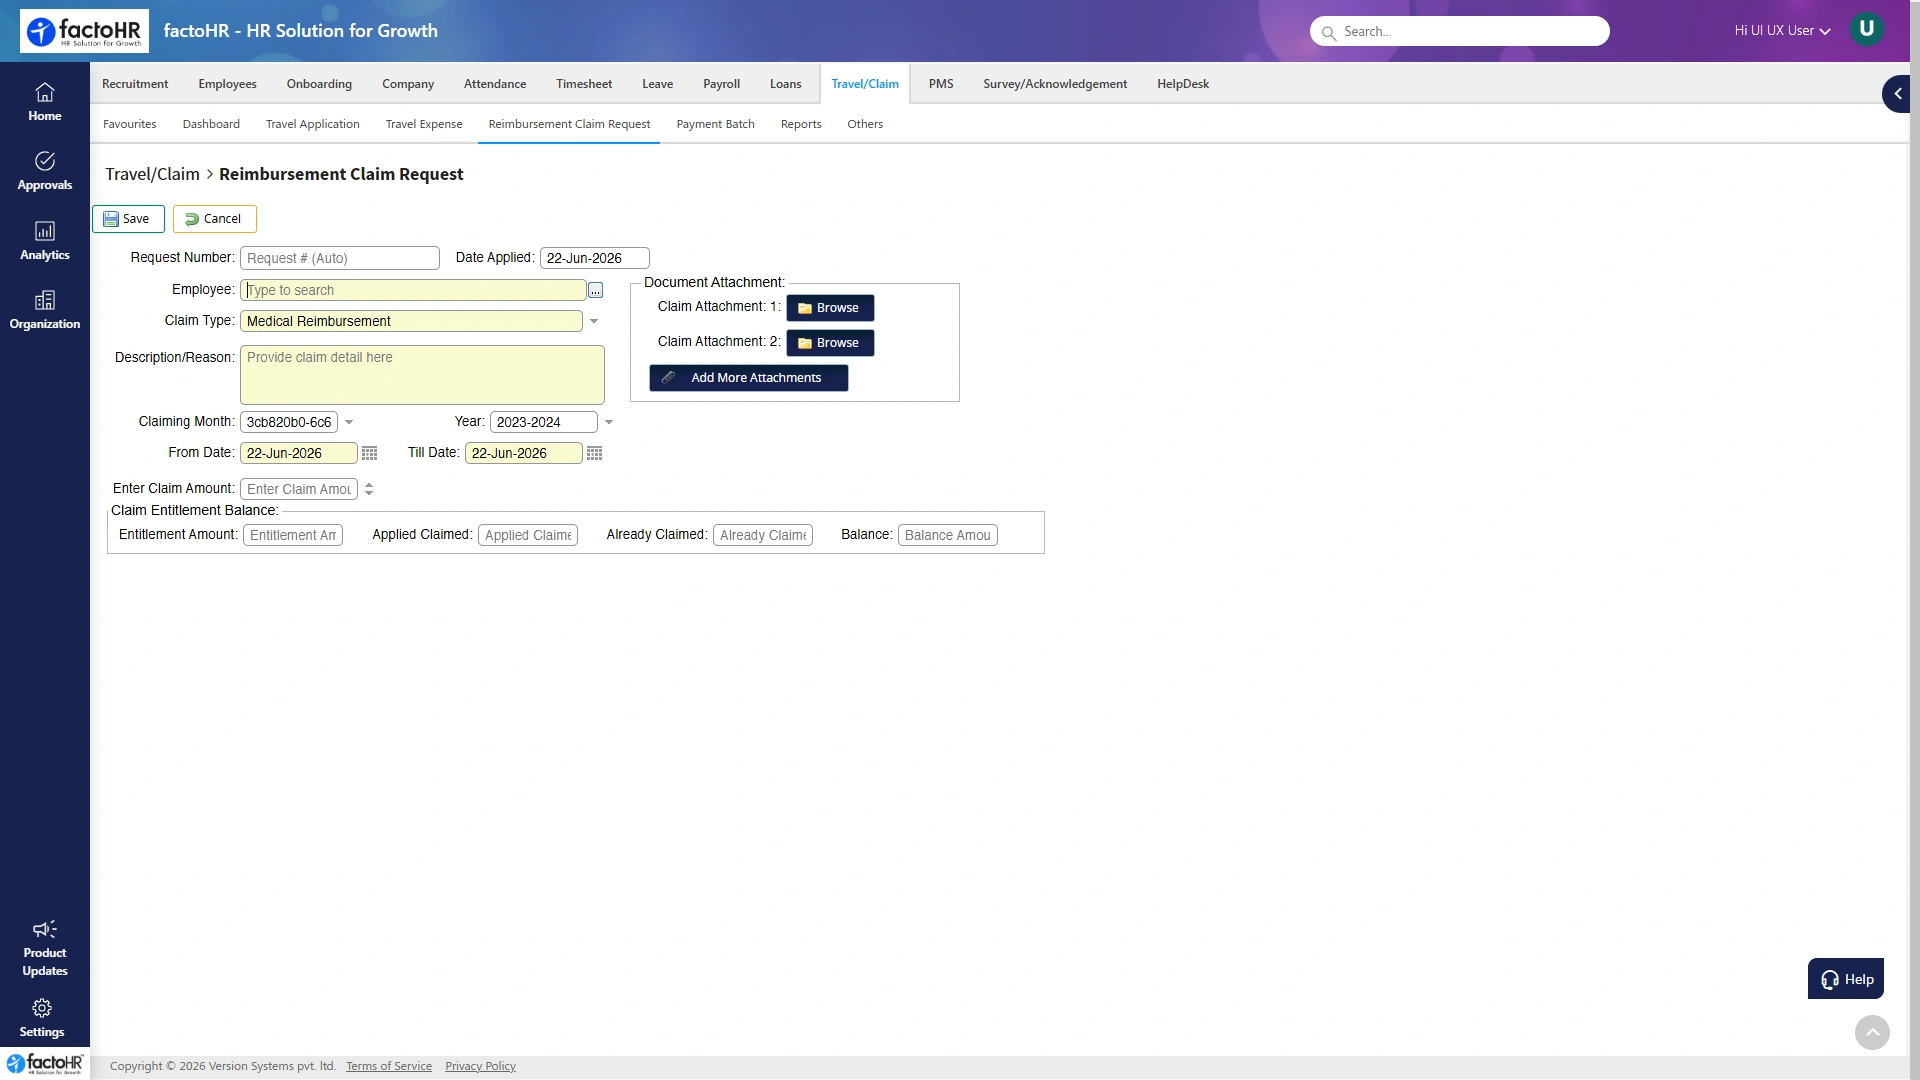Click the Travel/Claim breadcrumb text
Image resolution: width=1920 pixels, height=1080 pixels.
click(152, 174)
